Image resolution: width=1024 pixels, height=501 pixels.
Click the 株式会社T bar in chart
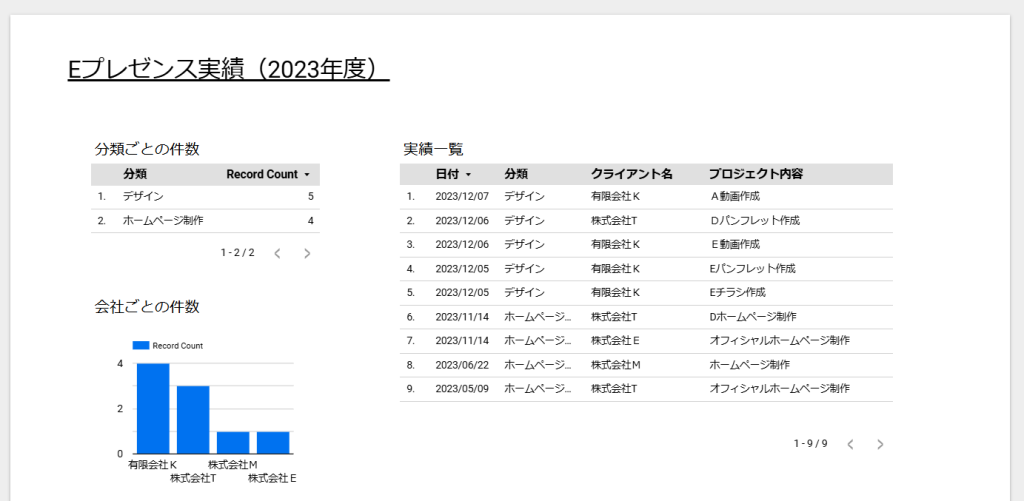pyautogui.click(x=193, y=419)
